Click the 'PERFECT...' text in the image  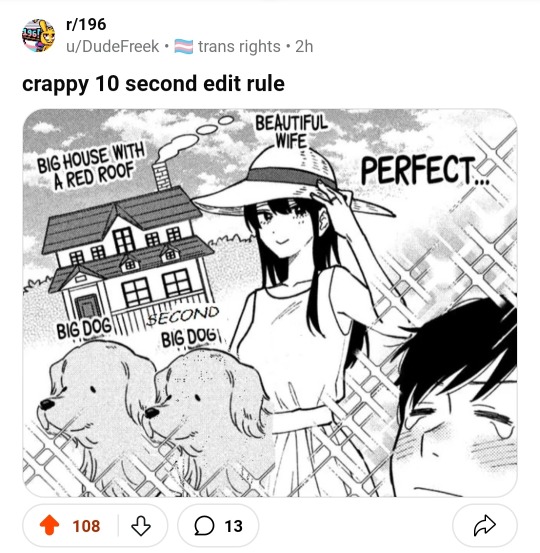tap(425, 171)
